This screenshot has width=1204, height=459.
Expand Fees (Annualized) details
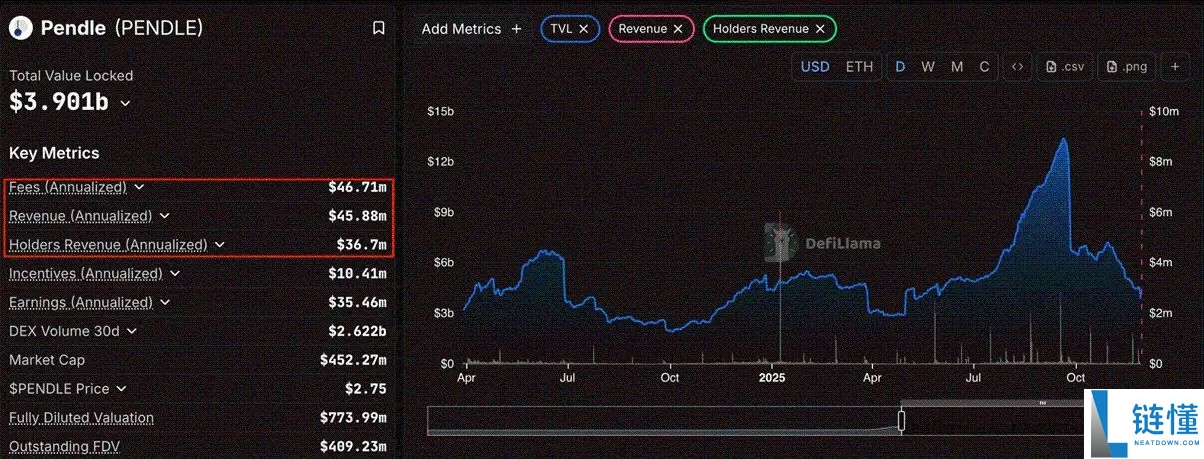point(139,187)
